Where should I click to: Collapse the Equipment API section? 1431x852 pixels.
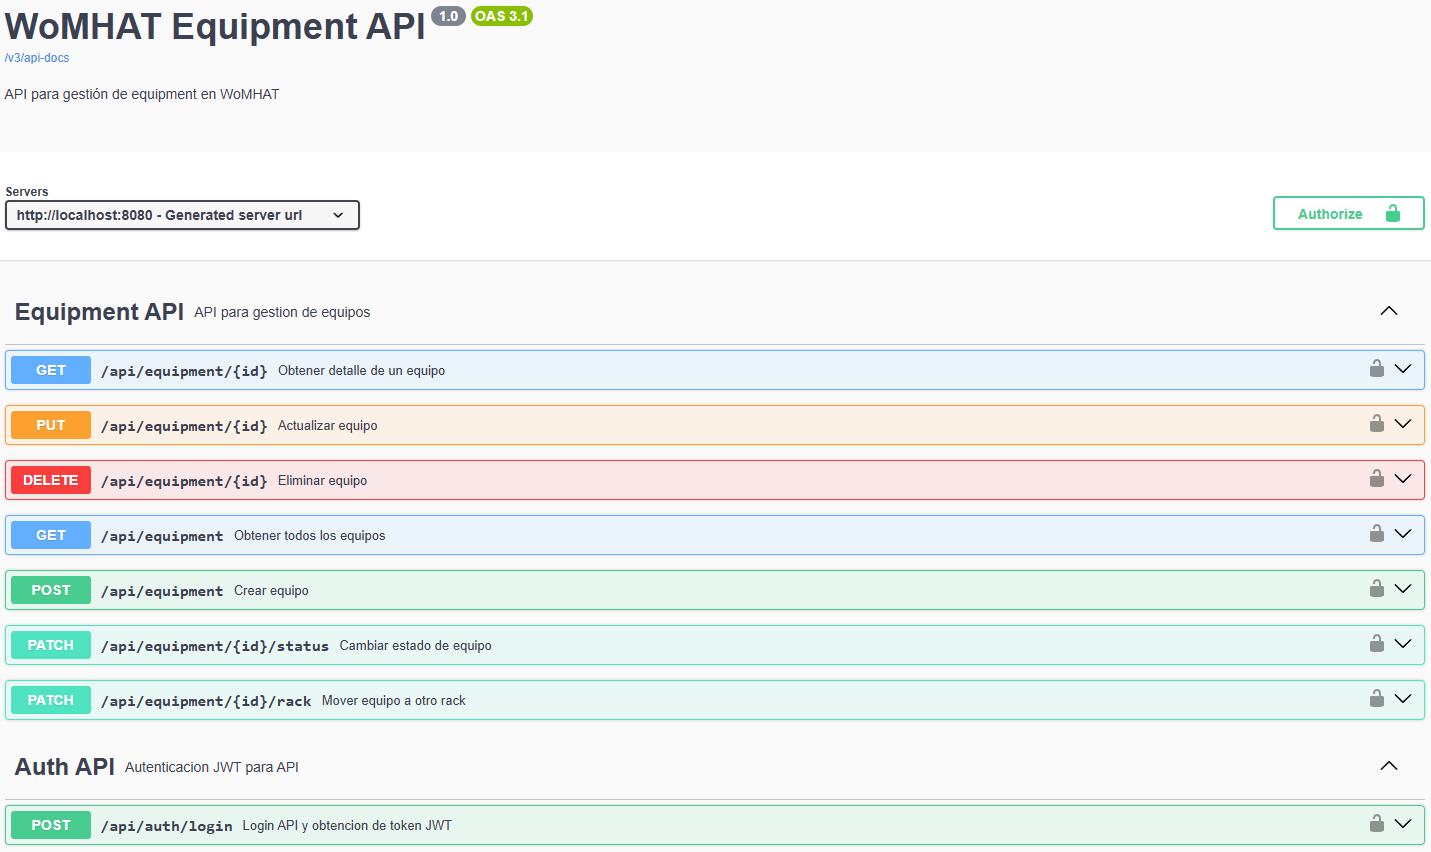(1389, 311)
